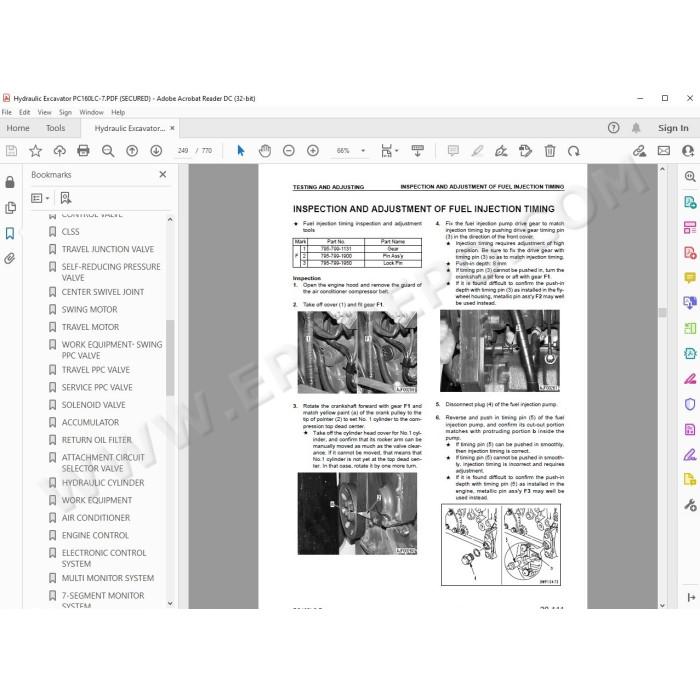
Task: Open the AIR CONDITIONER bookmark
Action: tap(96, 518)
